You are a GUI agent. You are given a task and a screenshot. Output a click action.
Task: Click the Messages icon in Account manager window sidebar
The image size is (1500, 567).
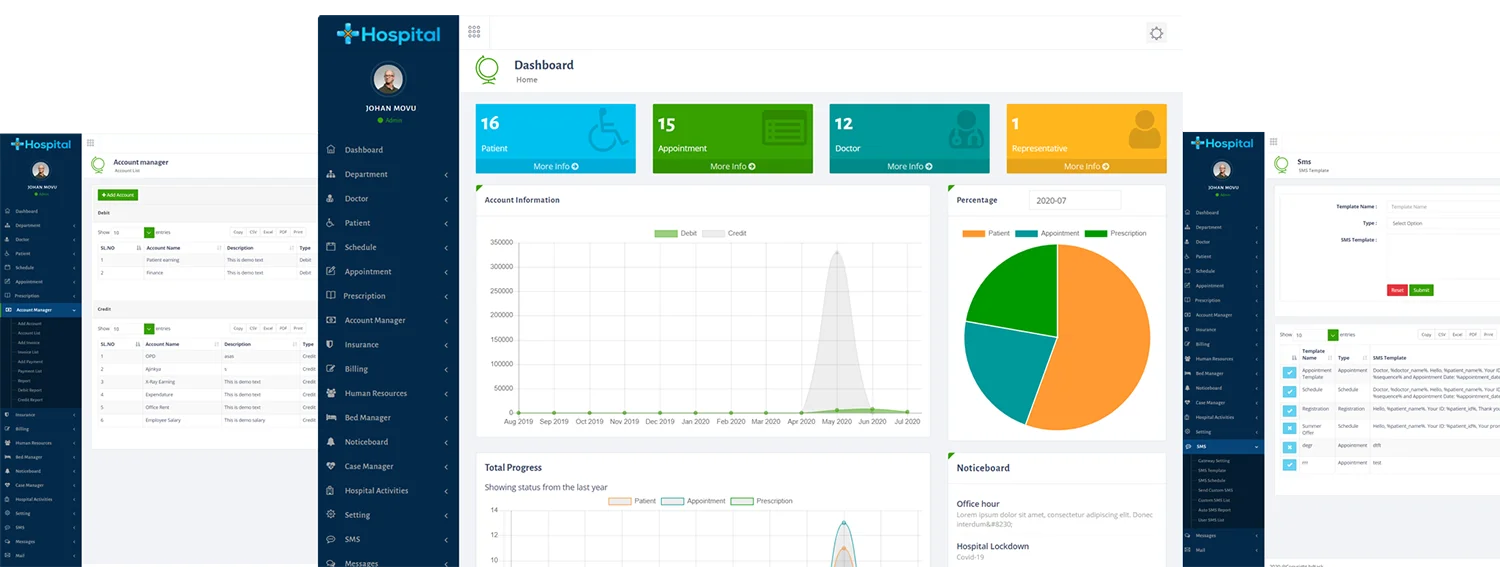point(7,541)
